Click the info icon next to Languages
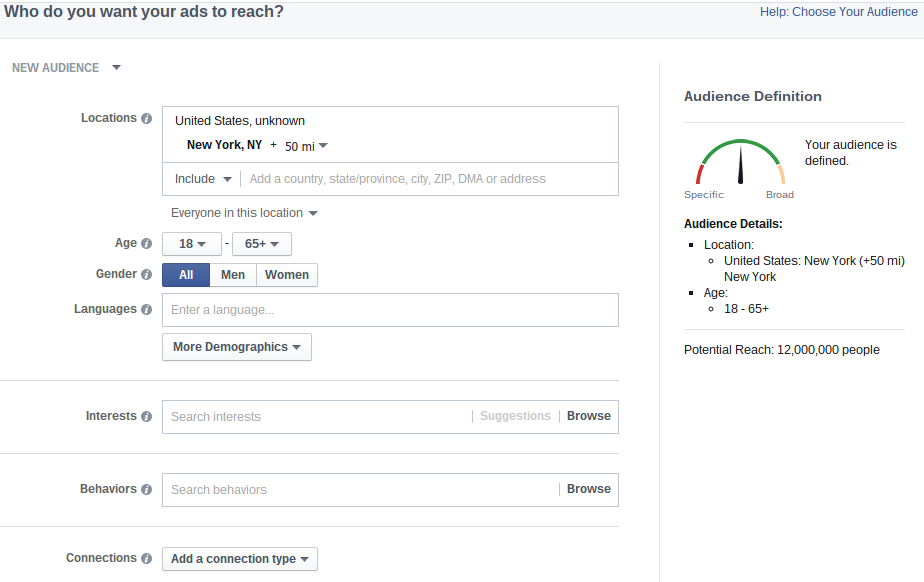Screen dimensions: 924x582 tap(147, 310)
